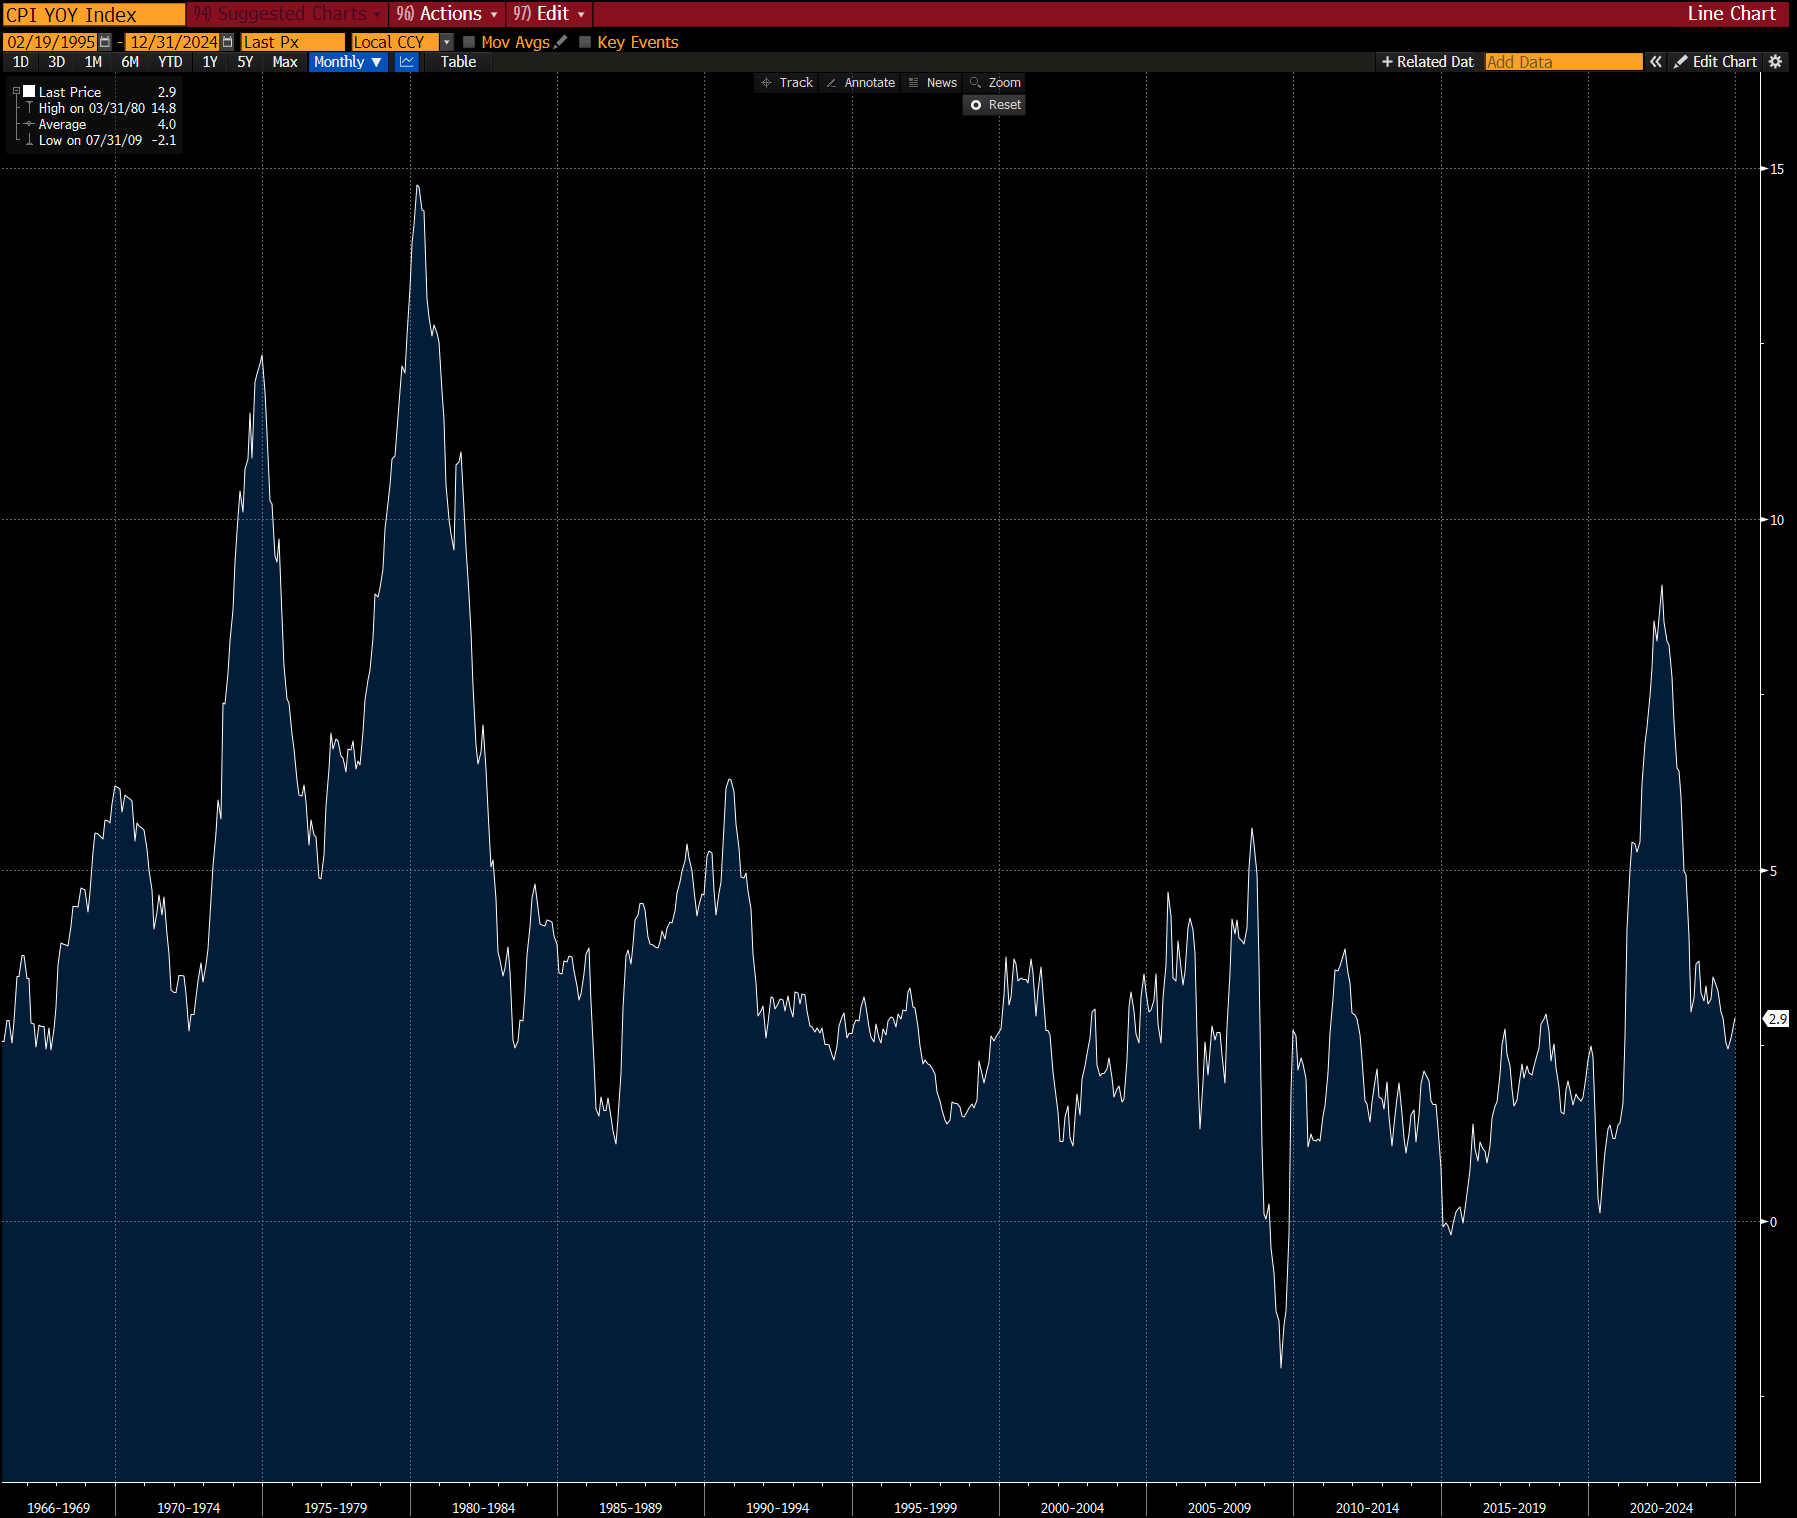This screenshot has height=1518, width=1797.
Task: Open the Annotate drawing tool
Action: coord(861,82)
